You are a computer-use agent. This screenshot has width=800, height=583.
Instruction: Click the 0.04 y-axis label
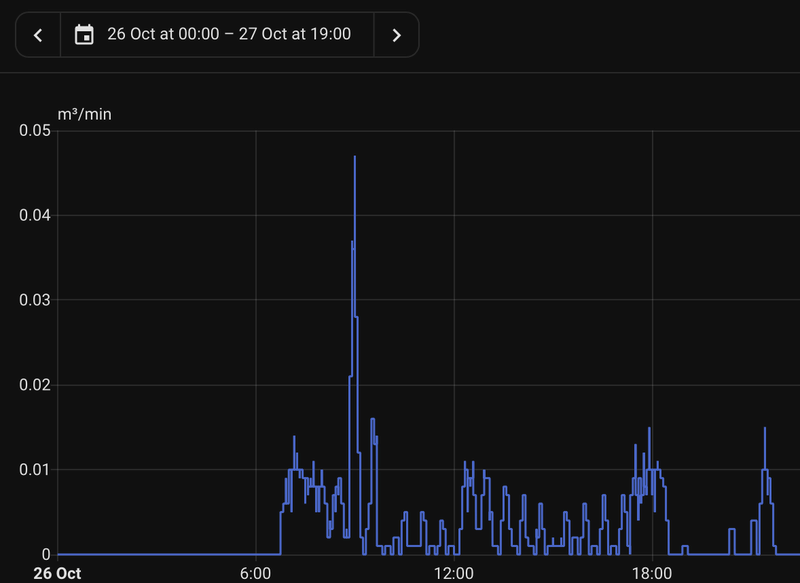[x=35, y=215]
